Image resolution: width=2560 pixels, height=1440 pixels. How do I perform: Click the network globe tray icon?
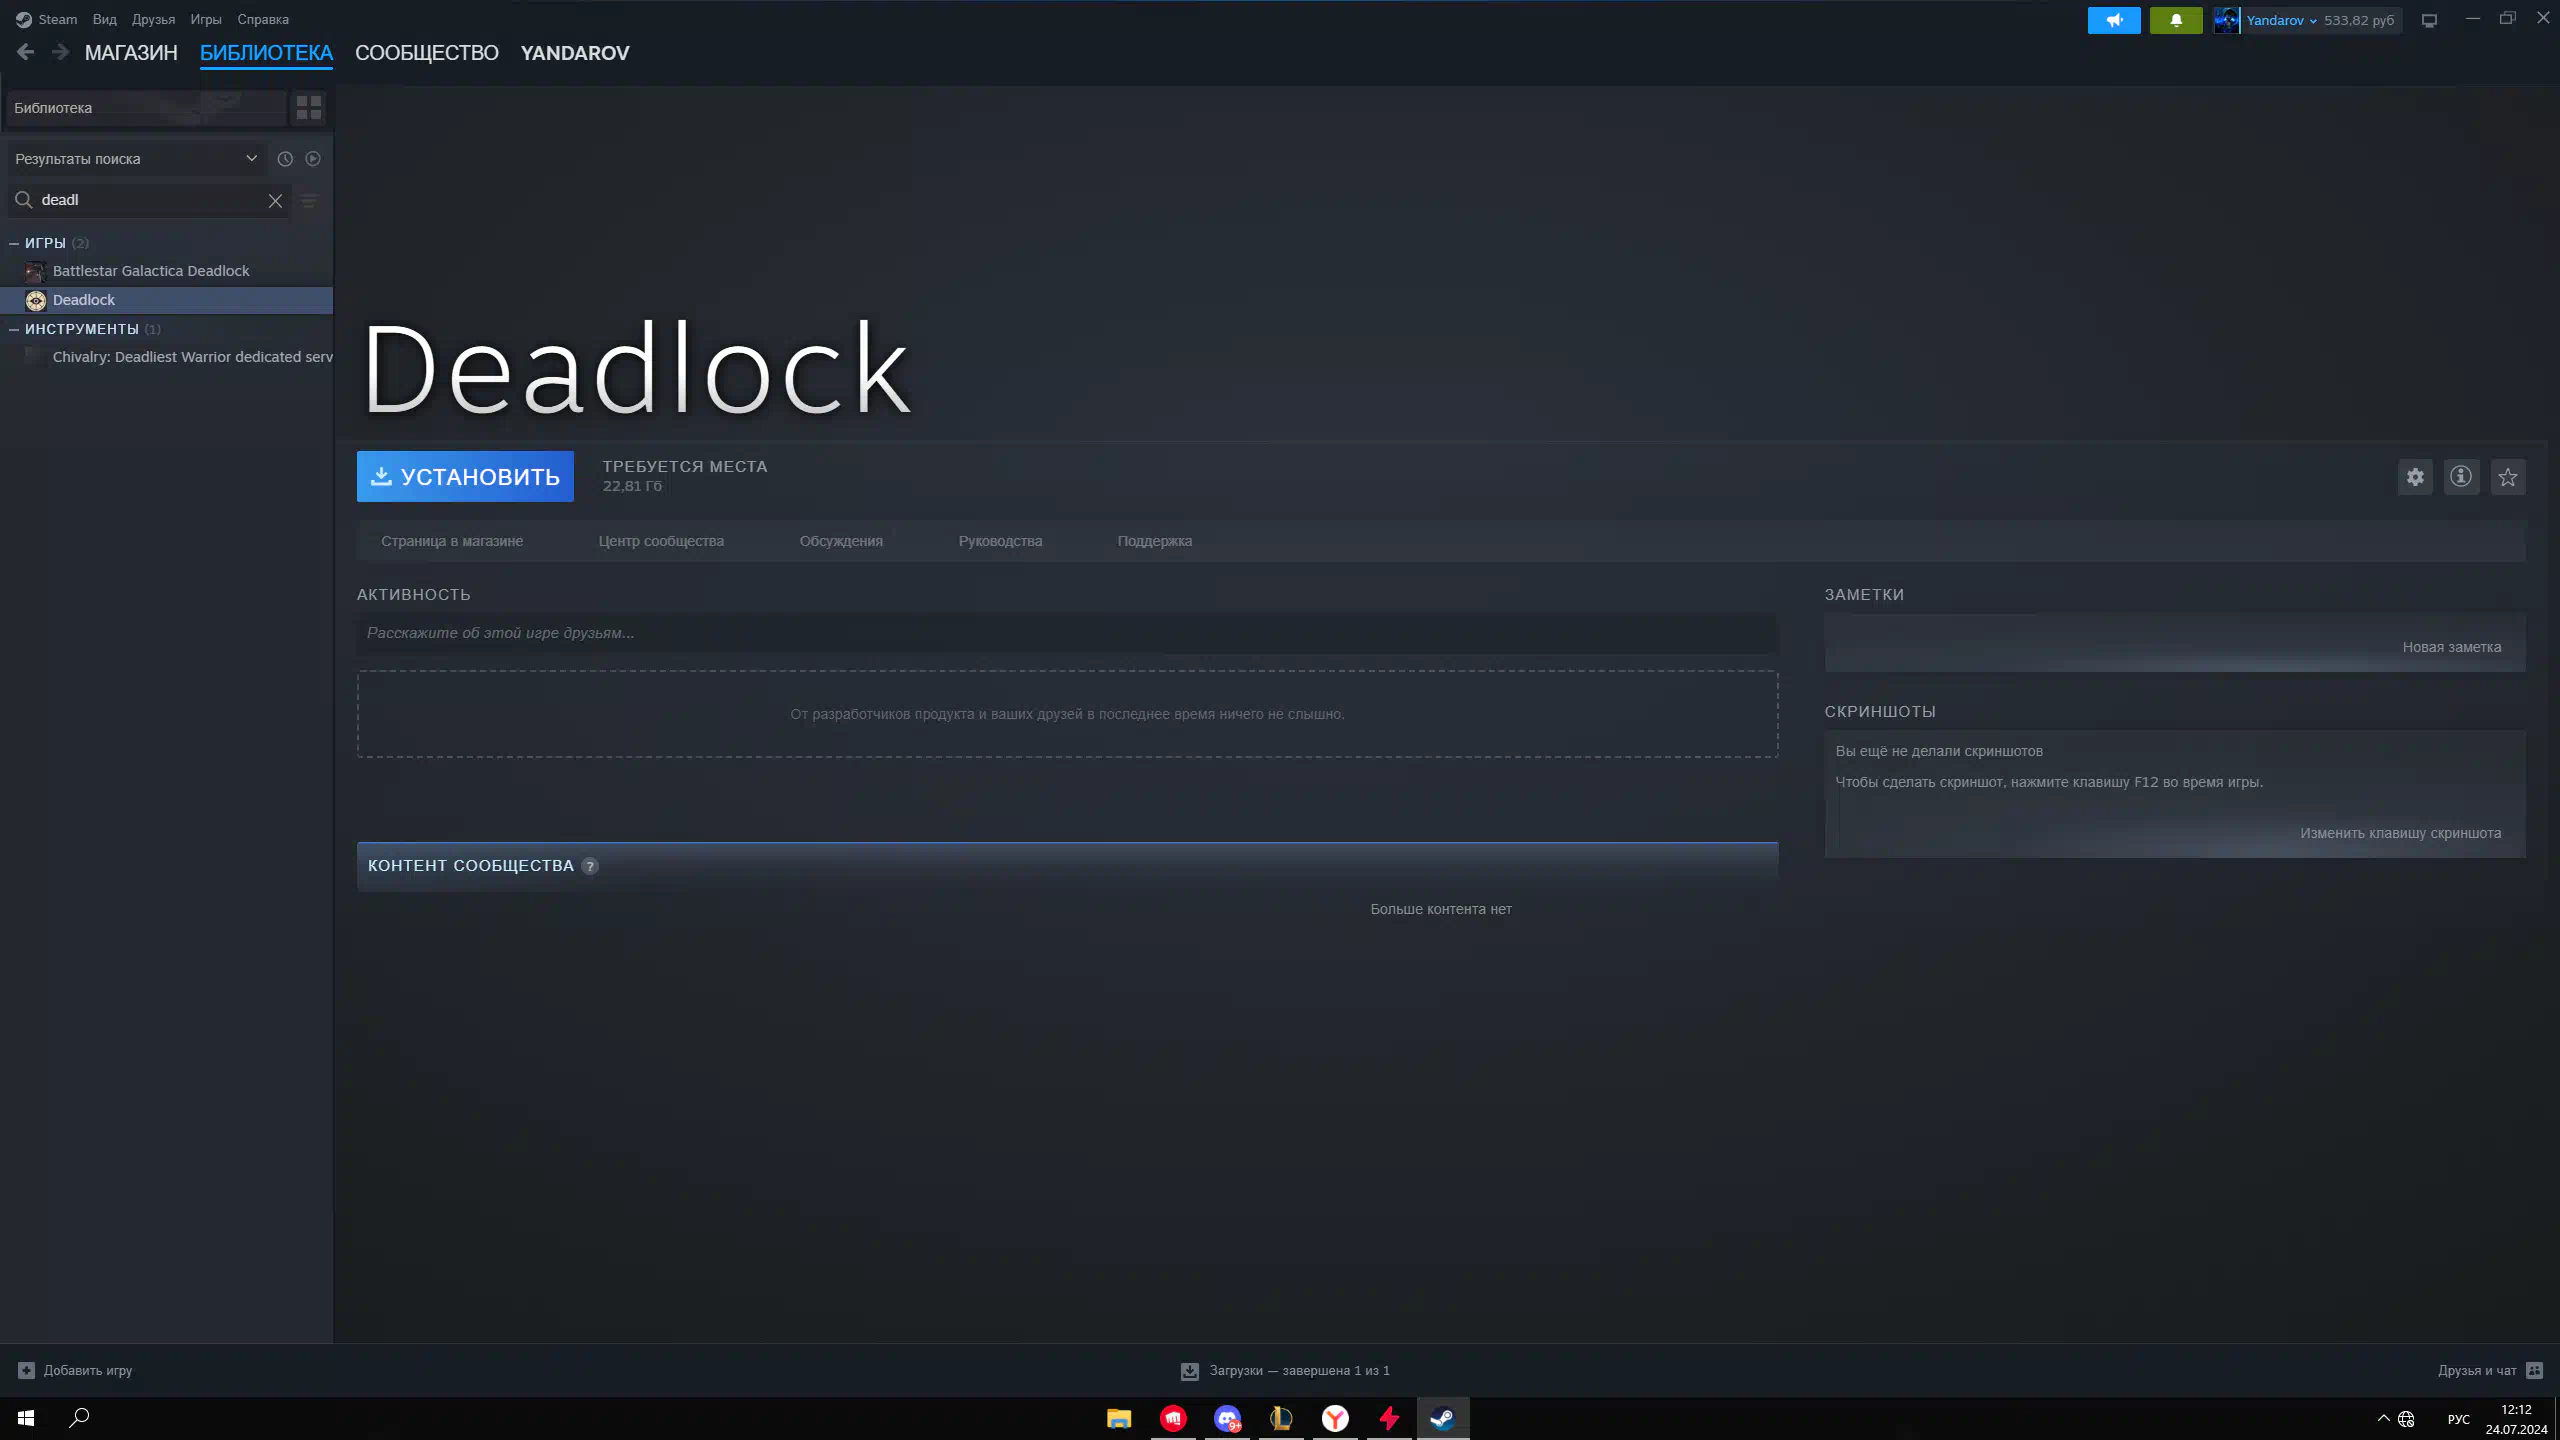pyautogui.click(x=2407, y=1419)
